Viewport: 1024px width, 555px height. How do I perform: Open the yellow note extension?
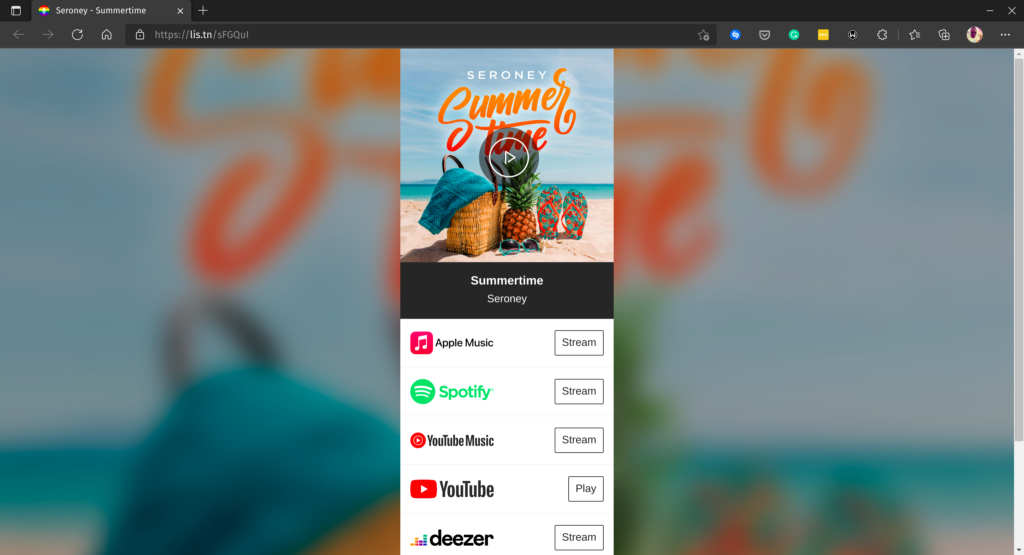pyautogui.click(x=823, y=35)
